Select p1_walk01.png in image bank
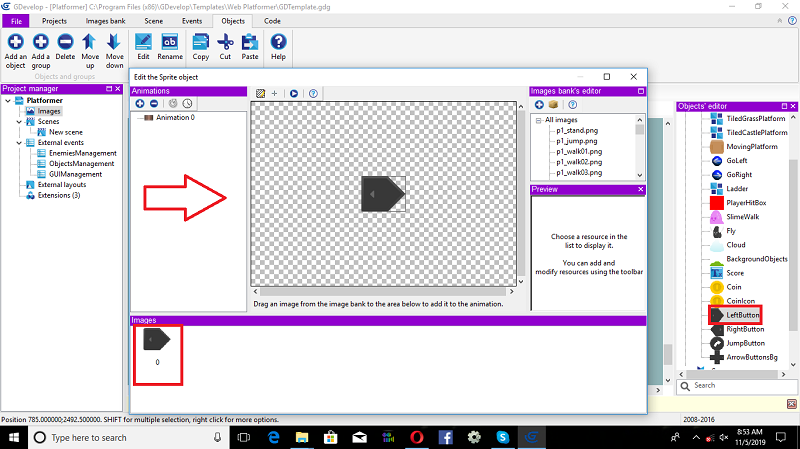 [x=579, y=152]
